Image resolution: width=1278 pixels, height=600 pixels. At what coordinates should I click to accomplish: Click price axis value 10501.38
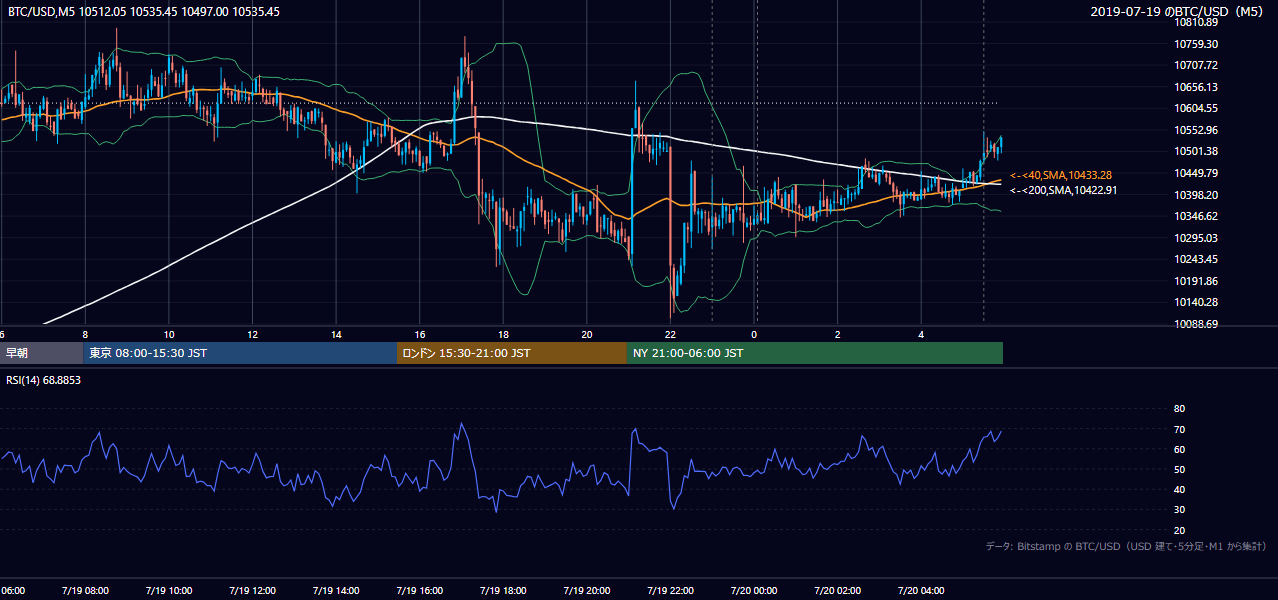[x=1196, y=151]
